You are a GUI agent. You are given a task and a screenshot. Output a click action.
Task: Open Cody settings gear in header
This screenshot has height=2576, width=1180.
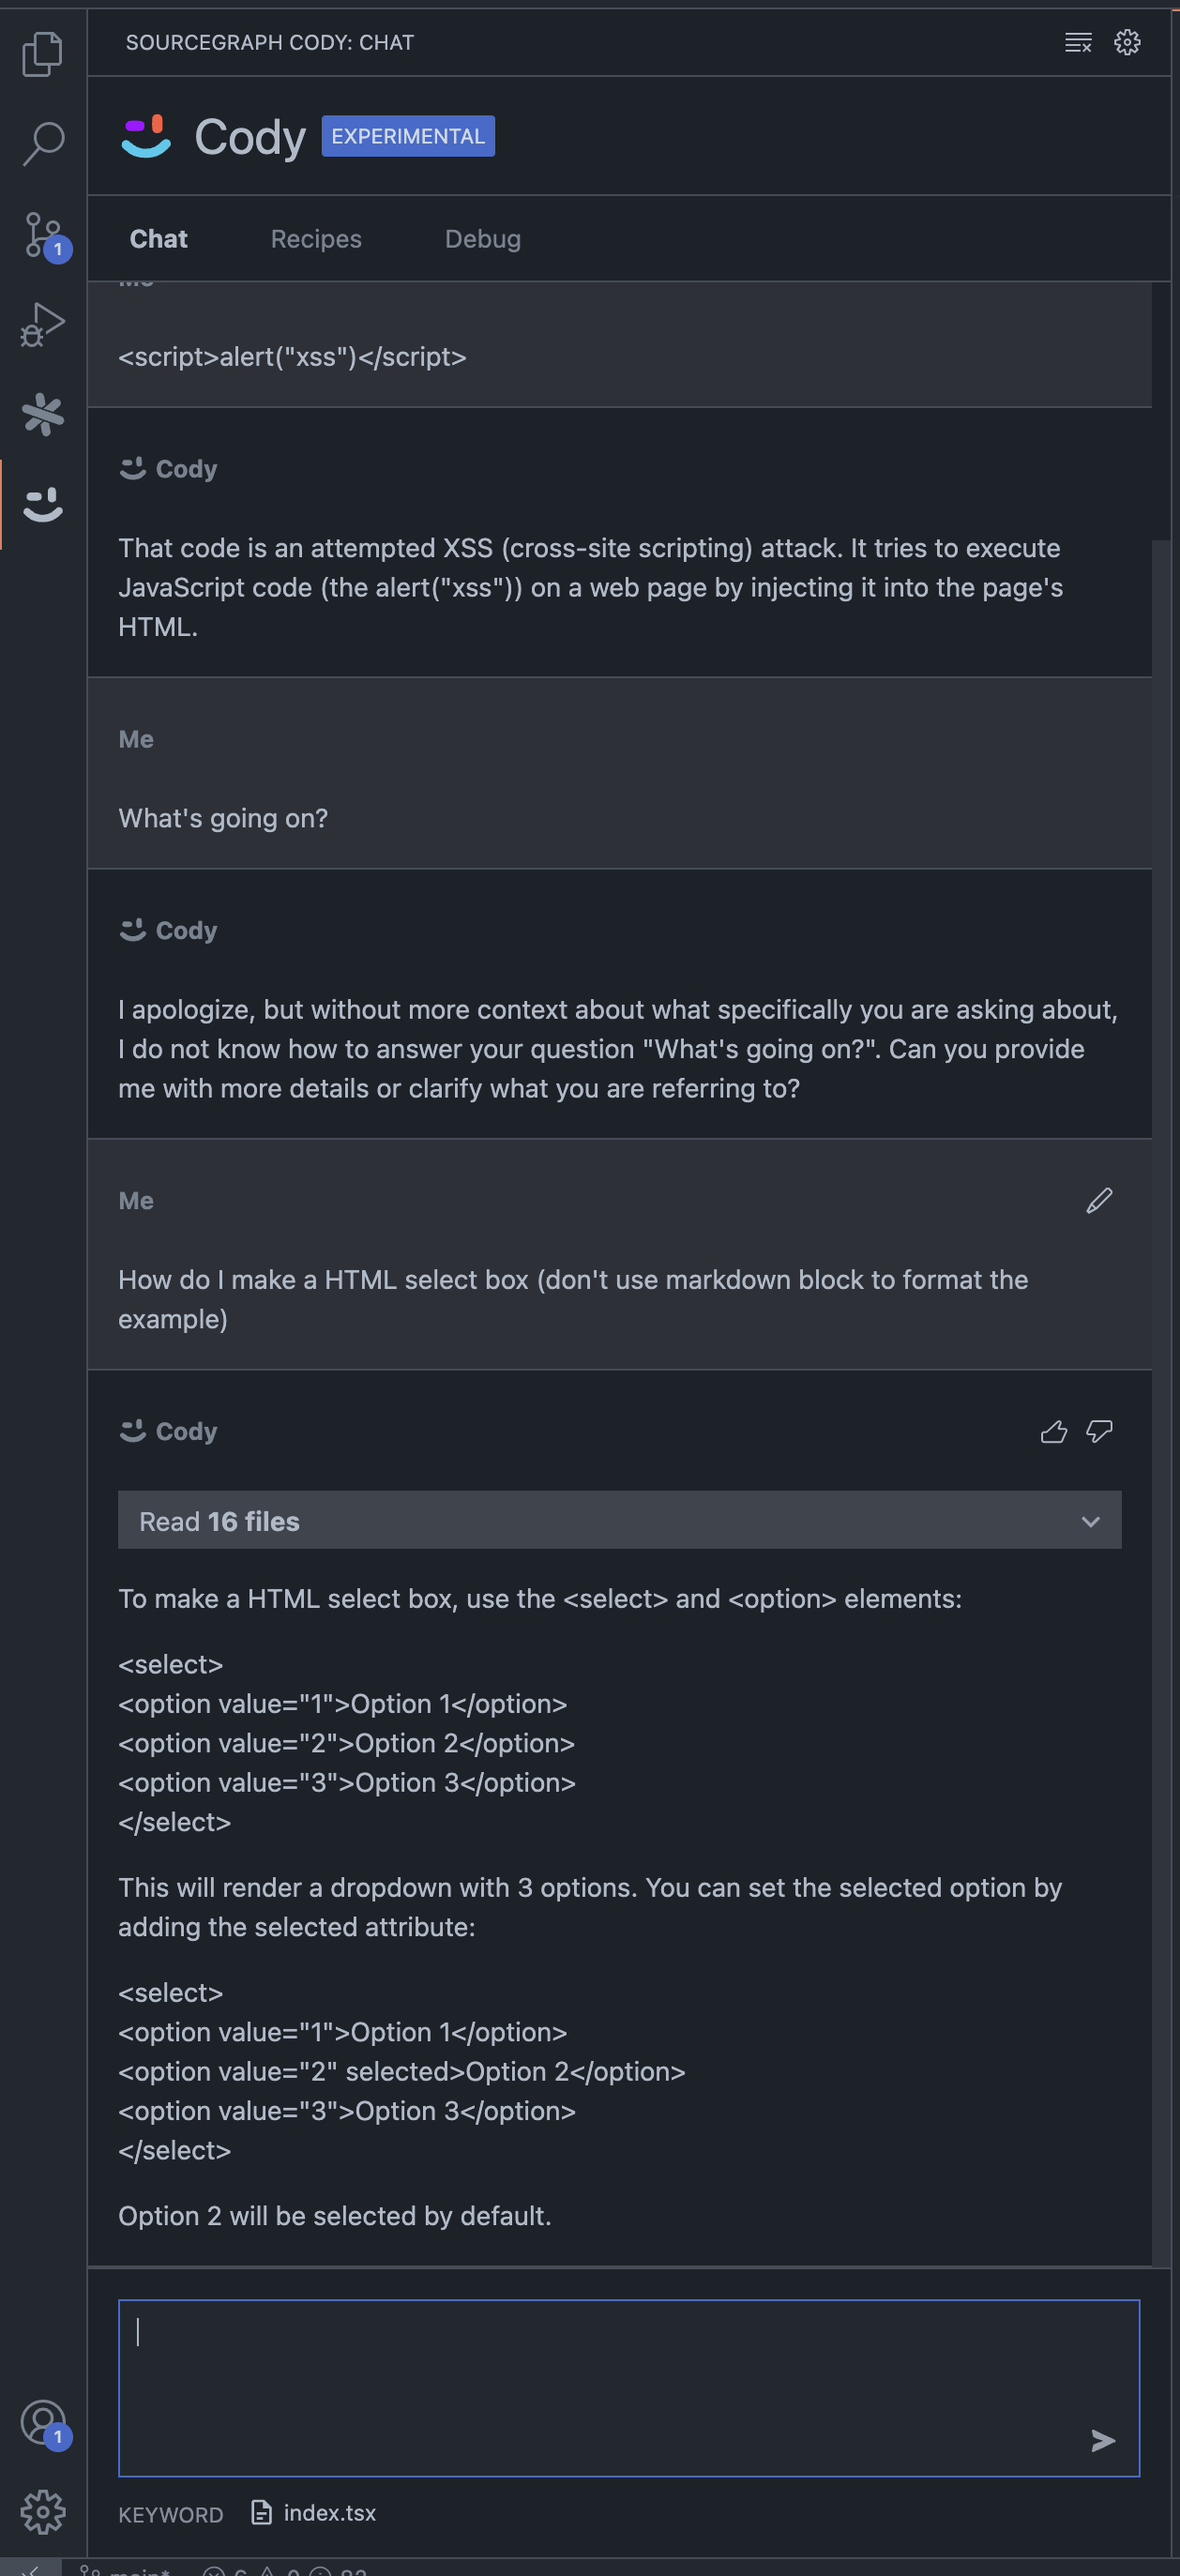(x=1127, y=42)
